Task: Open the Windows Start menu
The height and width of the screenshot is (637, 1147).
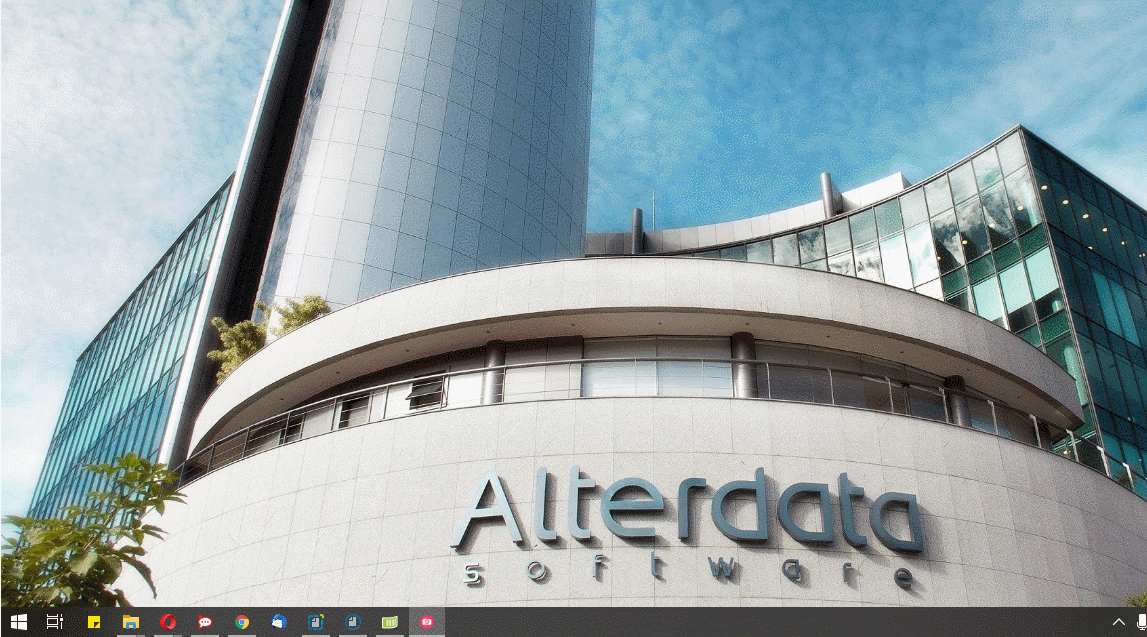Action: coord(19,622)
